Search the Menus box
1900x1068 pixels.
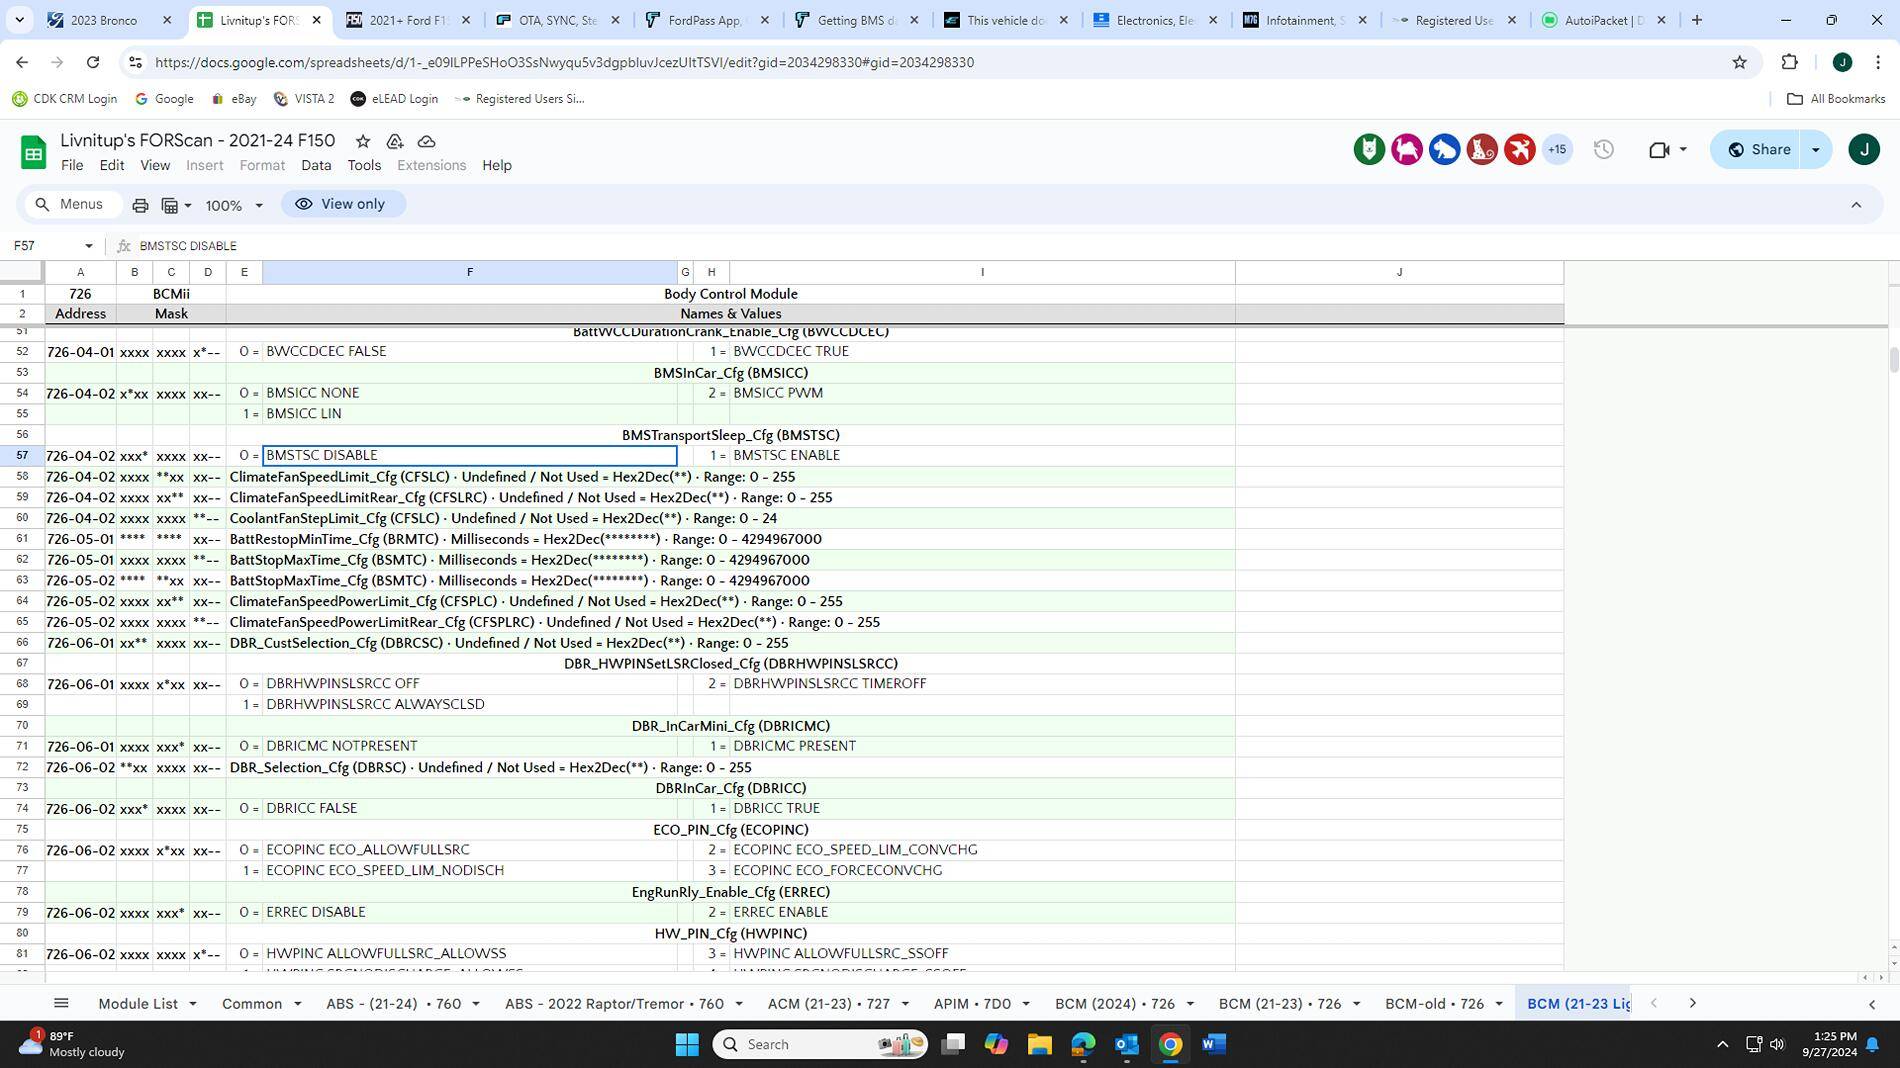(x=72, y=205)
